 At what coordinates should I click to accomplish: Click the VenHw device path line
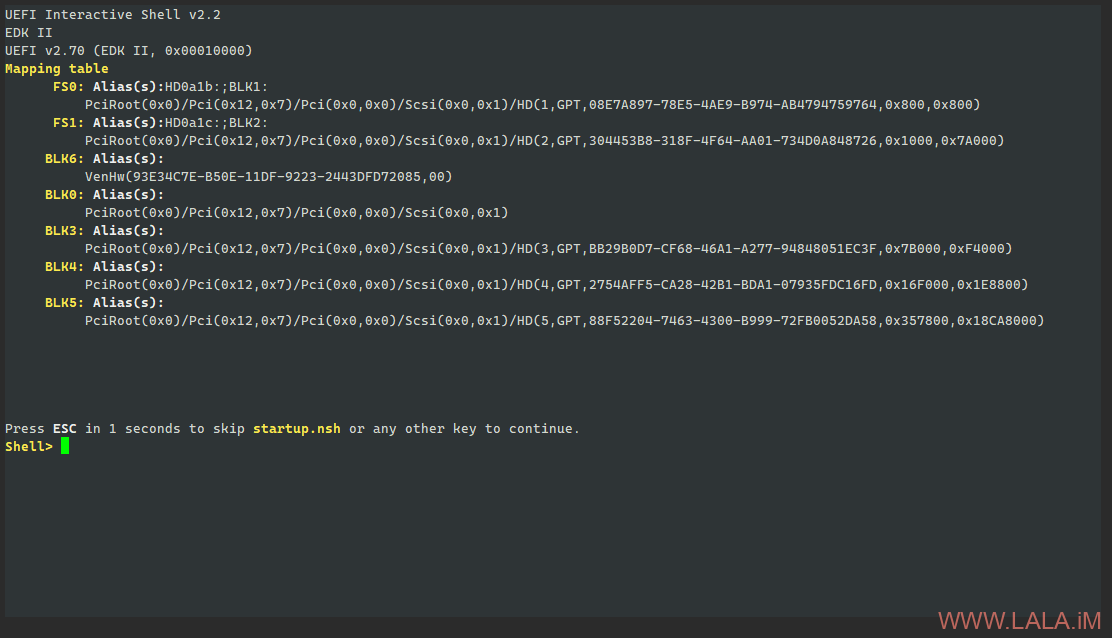268,177
